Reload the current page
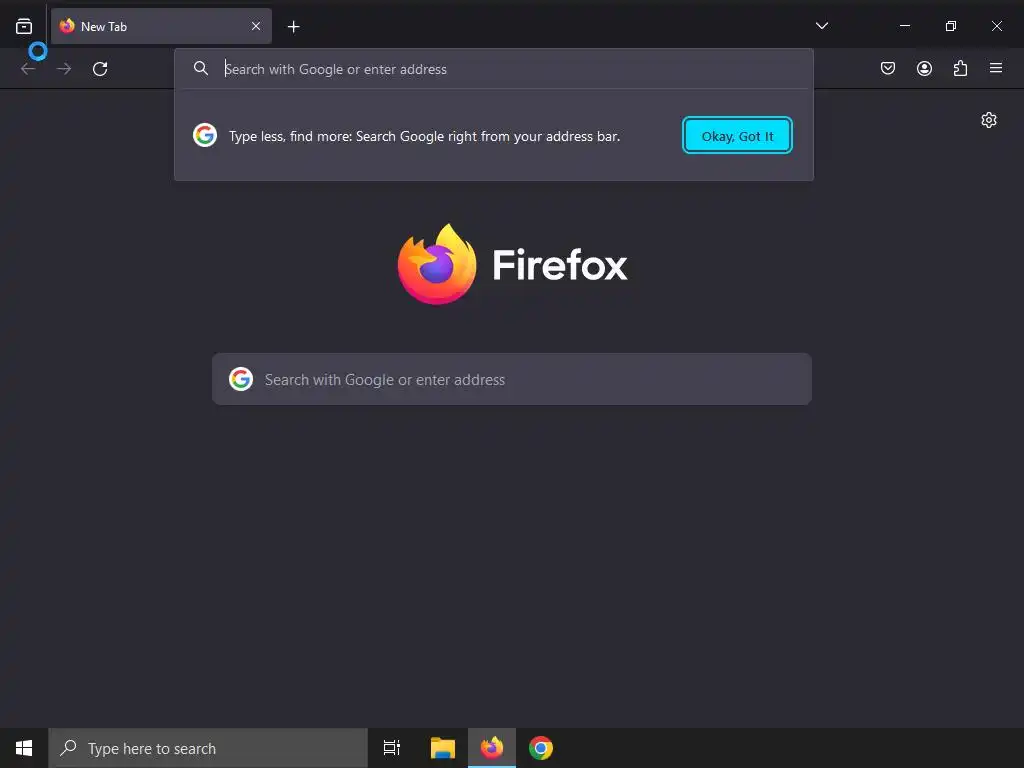 [x=100, y=69]
